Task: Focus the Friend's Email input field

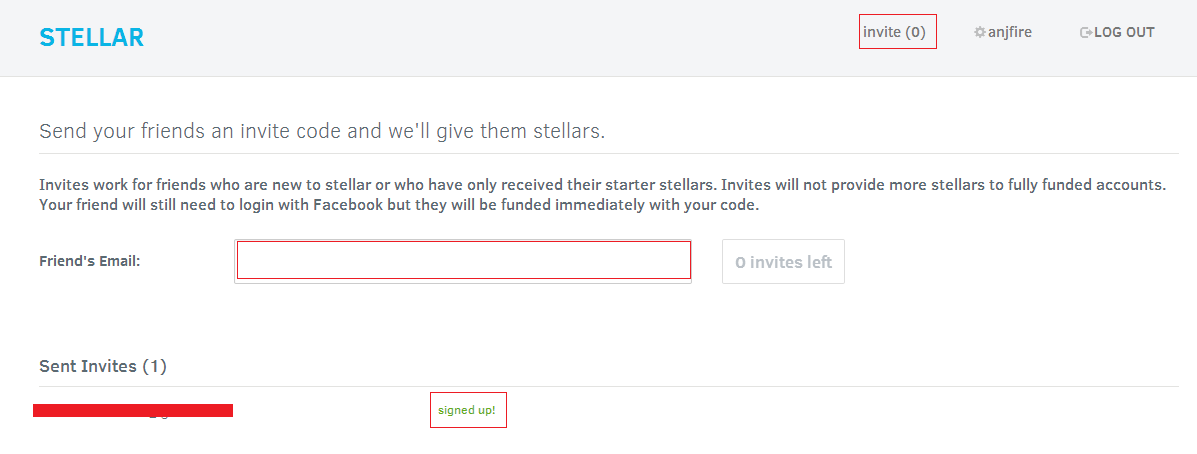Action: click(463, 261)
